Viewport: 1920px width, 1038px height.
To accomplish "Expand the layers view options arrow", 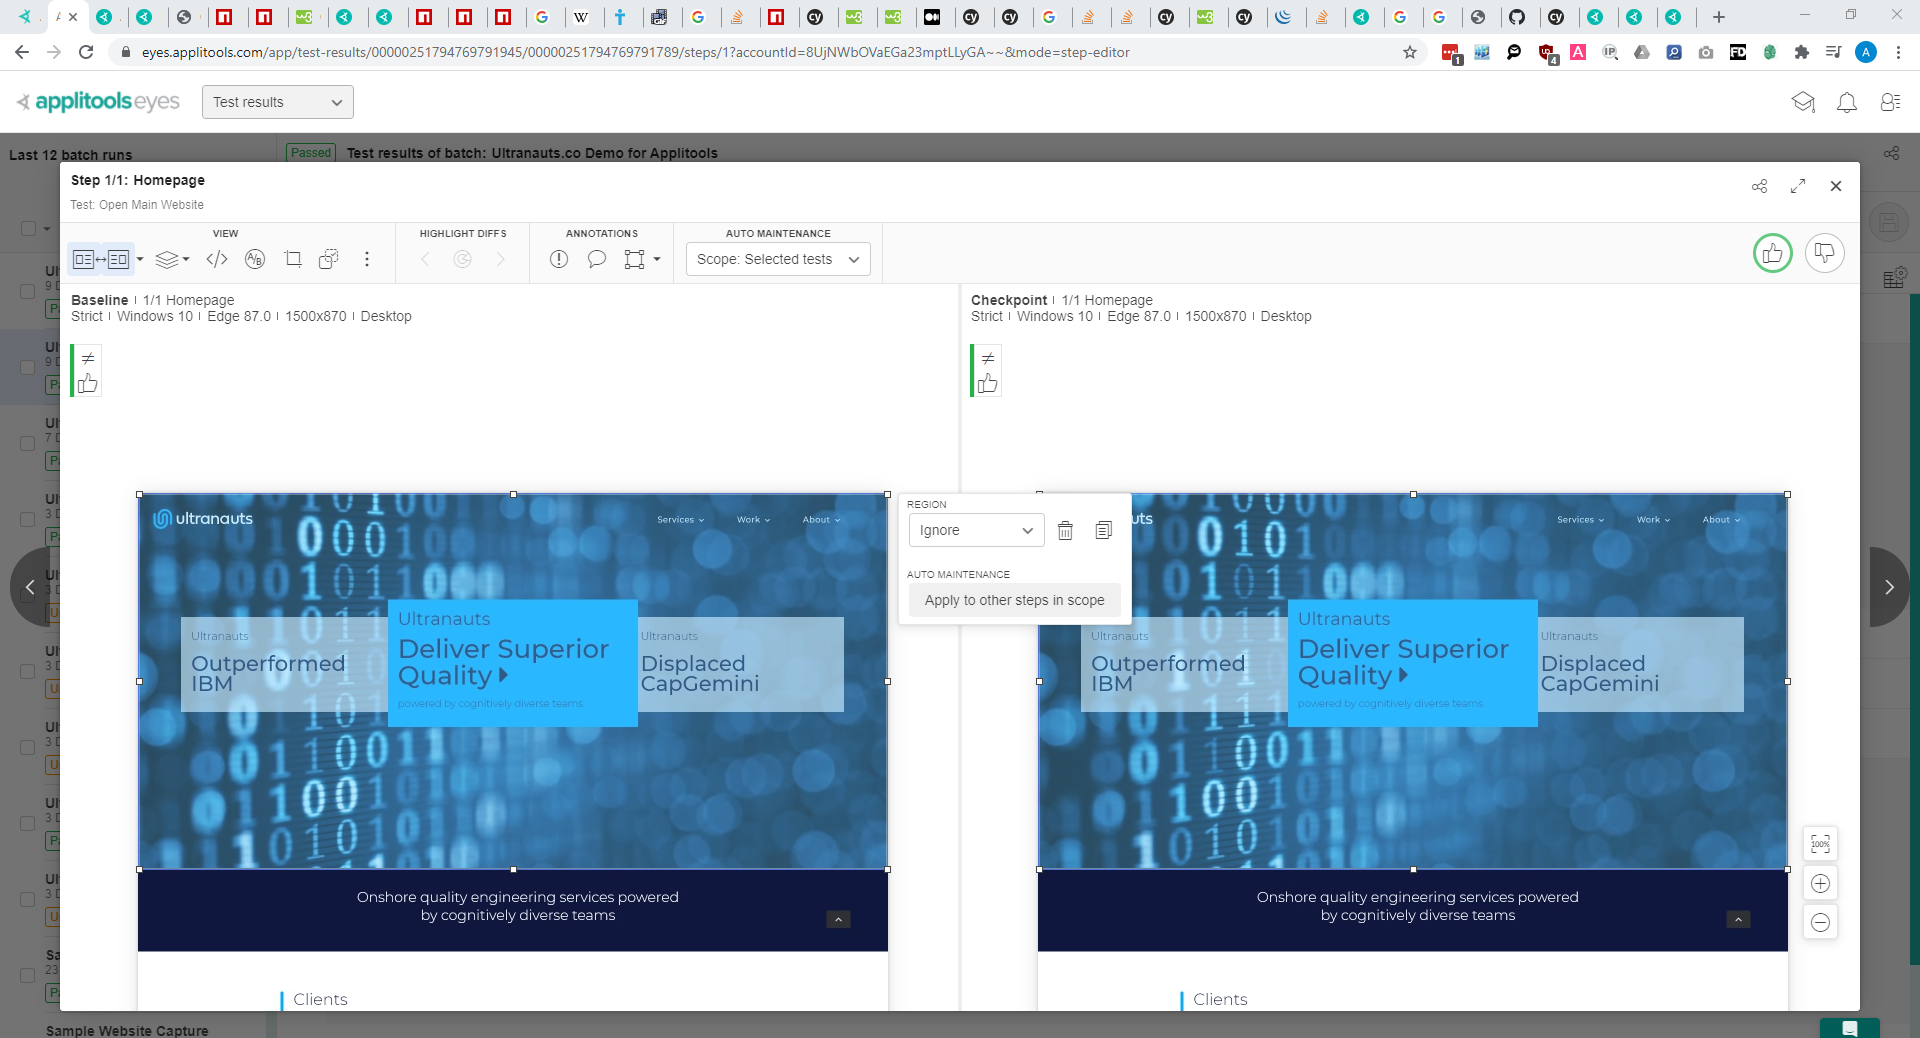I will coord(186,260).
